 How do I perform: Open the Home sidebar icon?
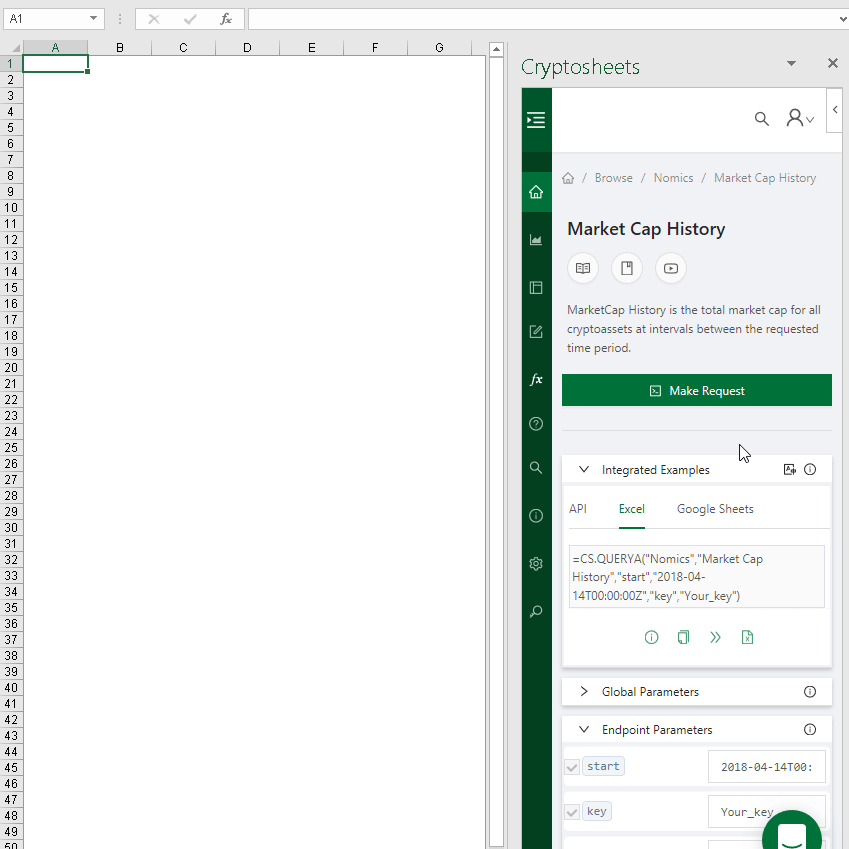tap(536, 191)
